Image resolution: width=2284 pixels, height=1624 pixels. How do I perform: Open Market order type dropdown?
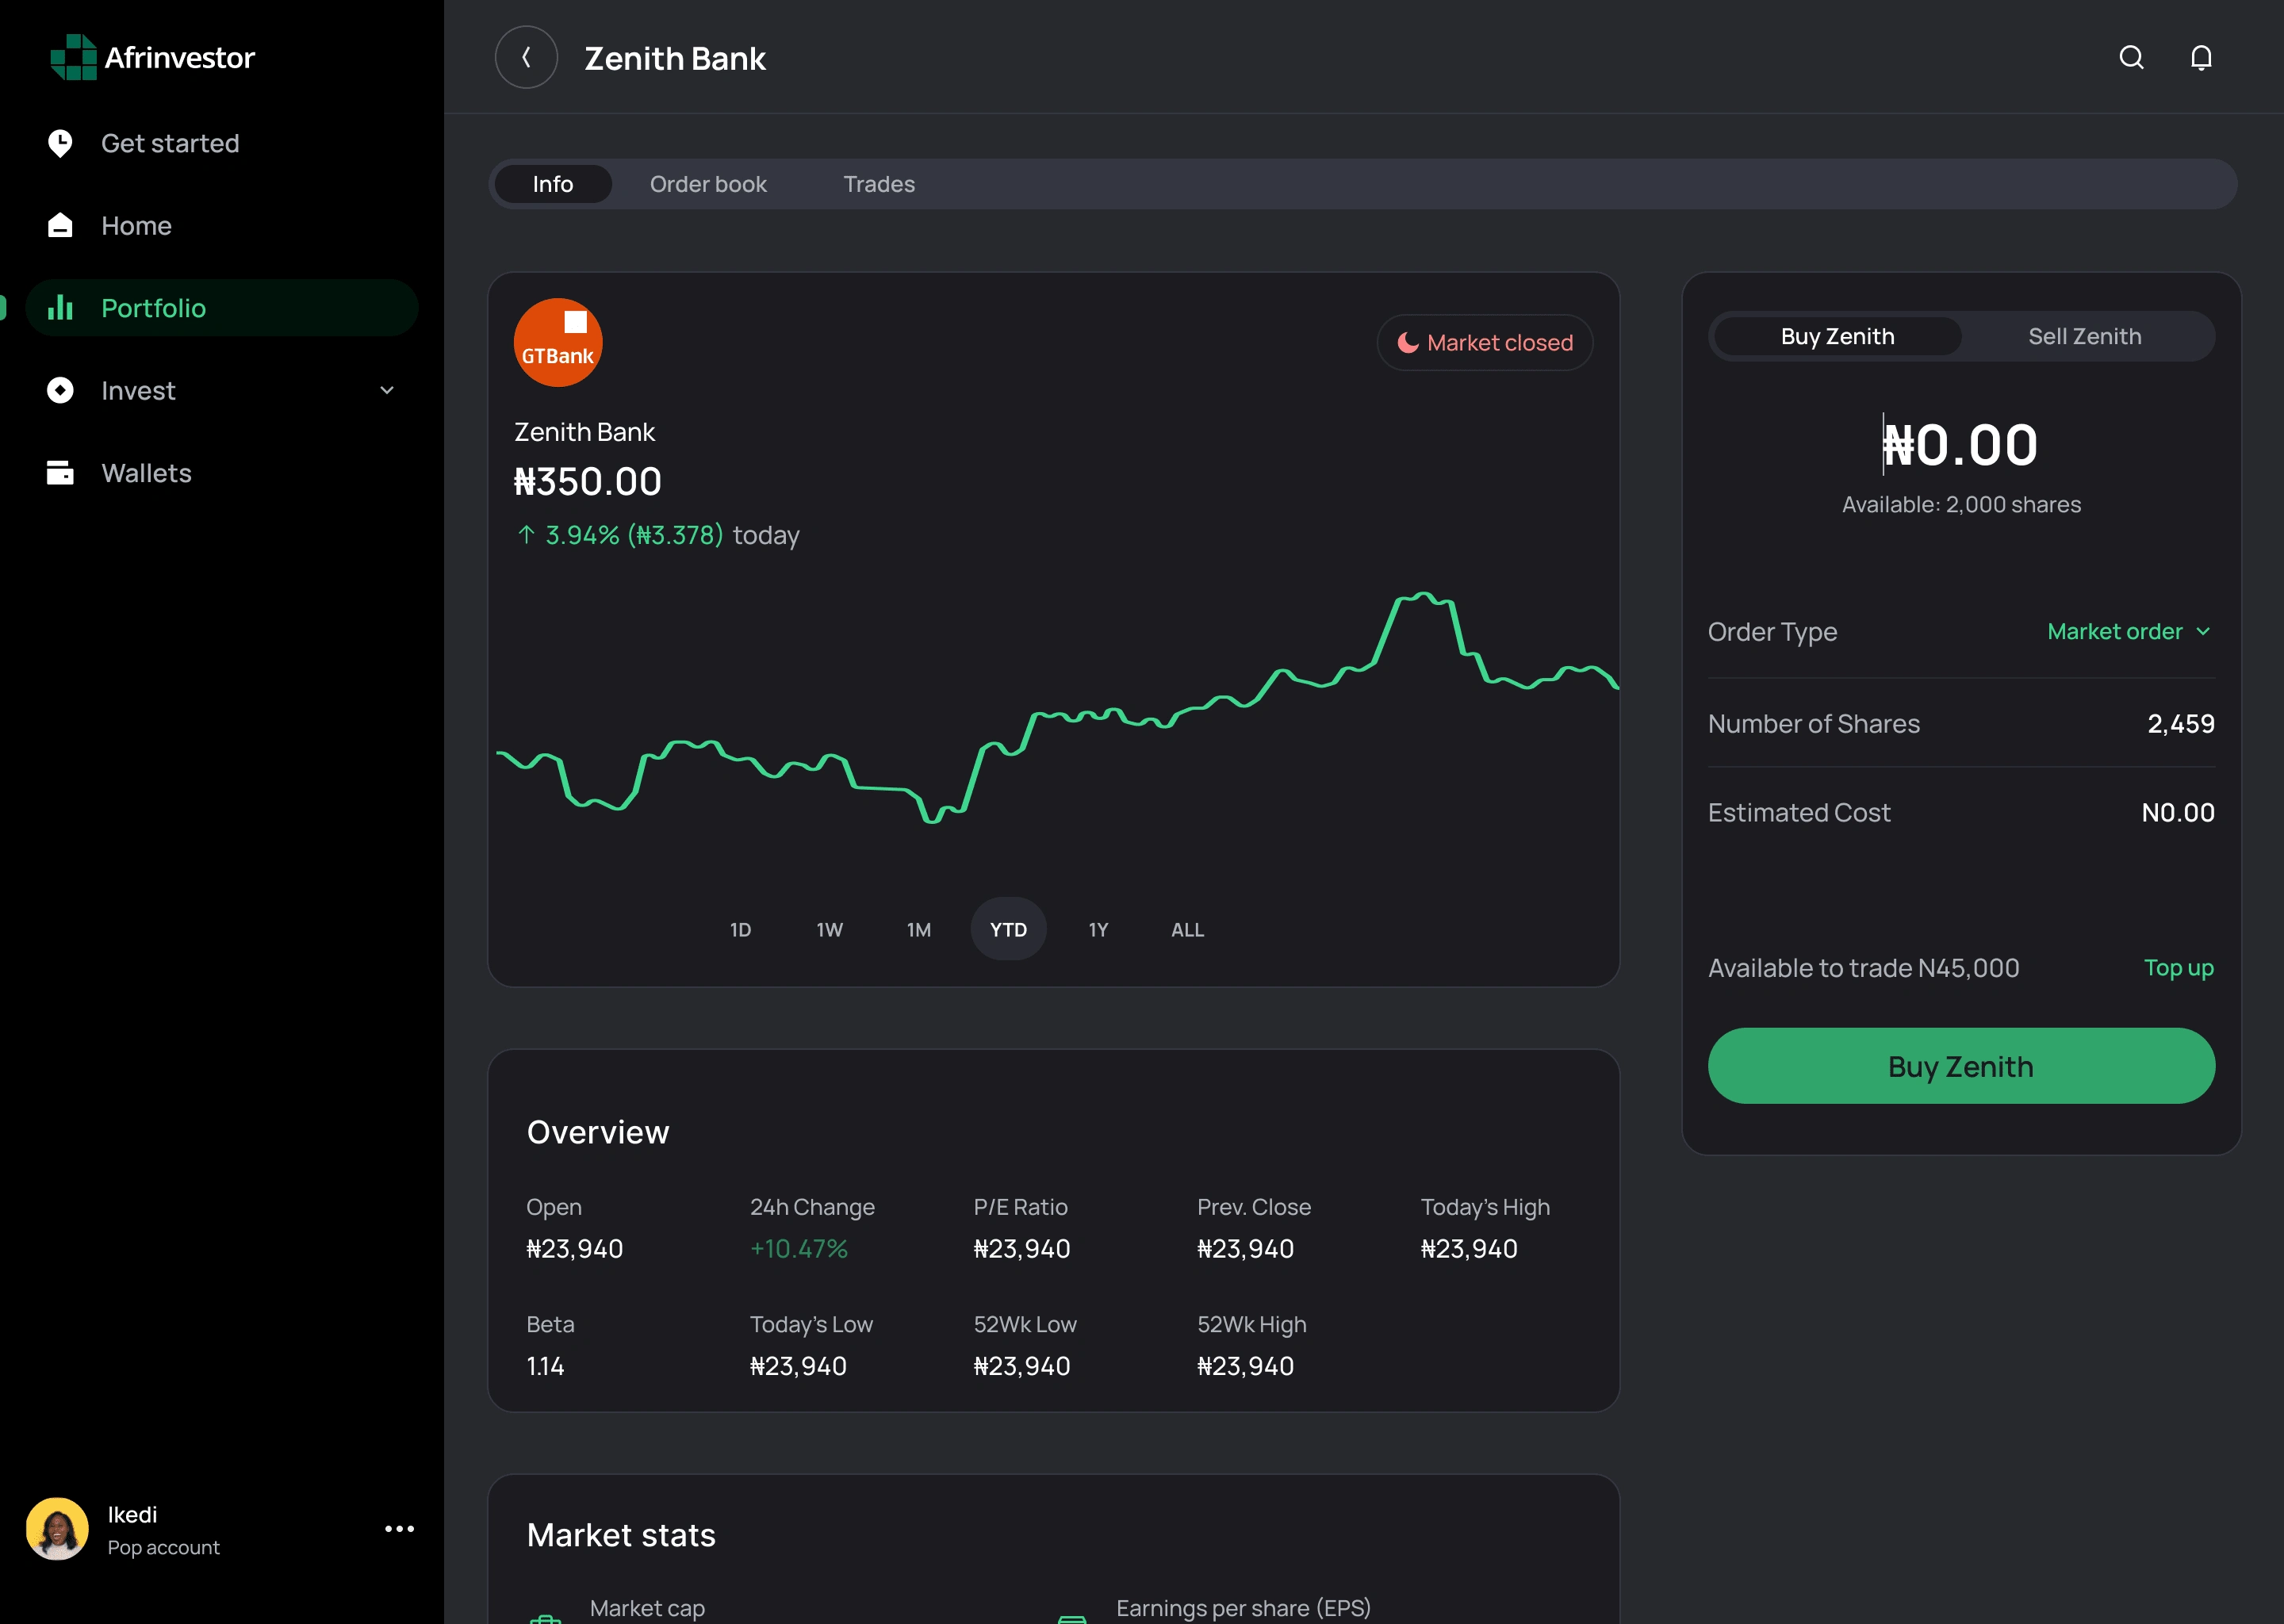coord(2128,632)
